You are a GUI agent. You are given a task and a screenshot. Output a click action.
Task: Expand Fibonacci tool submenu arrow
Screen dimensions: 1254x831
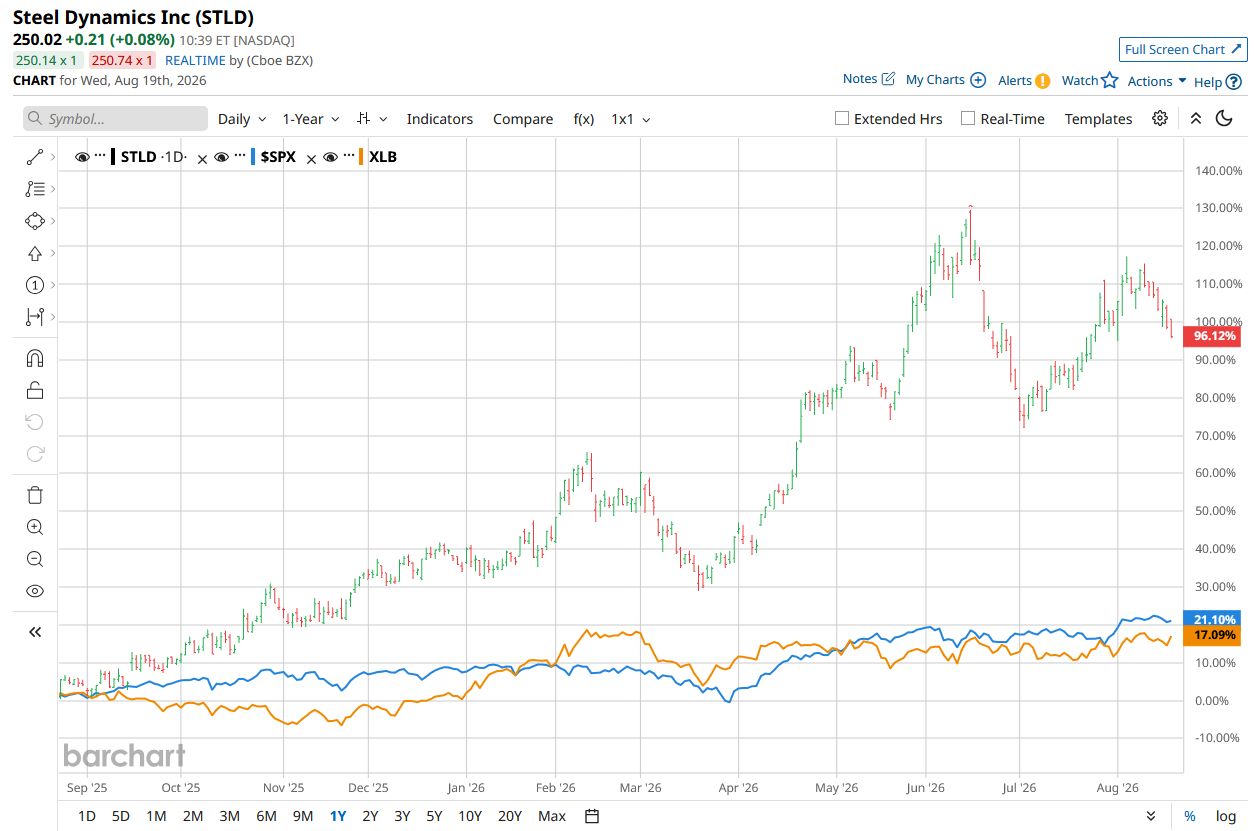[x=53, y=189]
